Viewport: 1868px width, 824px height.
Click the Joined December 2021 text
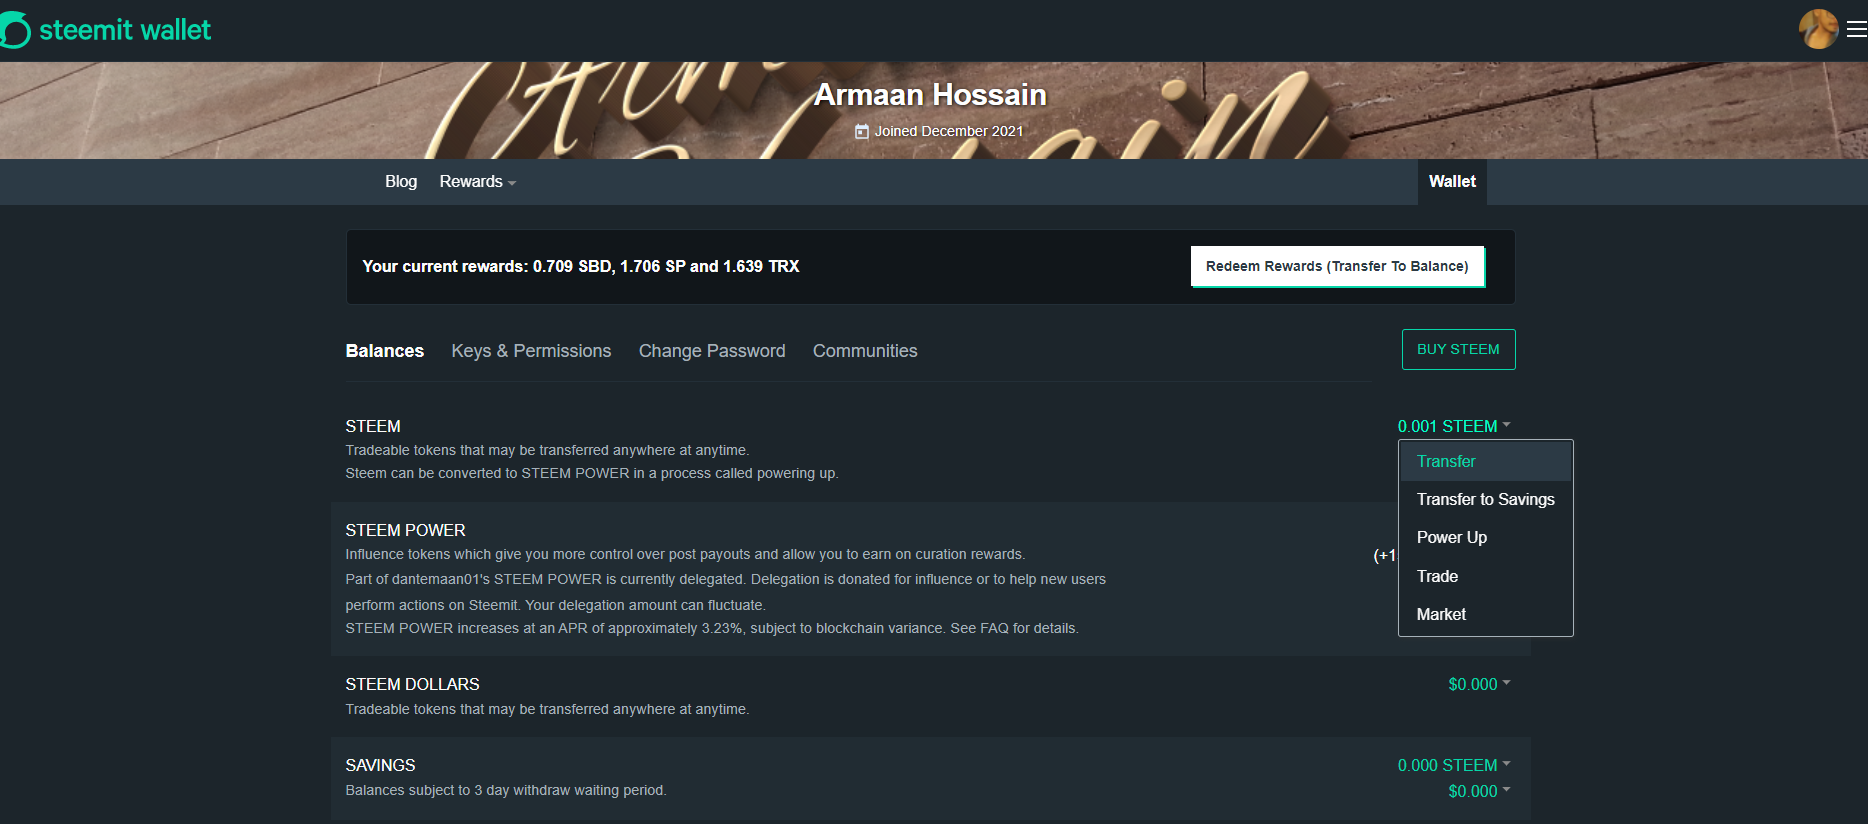[x=949, y=132]
